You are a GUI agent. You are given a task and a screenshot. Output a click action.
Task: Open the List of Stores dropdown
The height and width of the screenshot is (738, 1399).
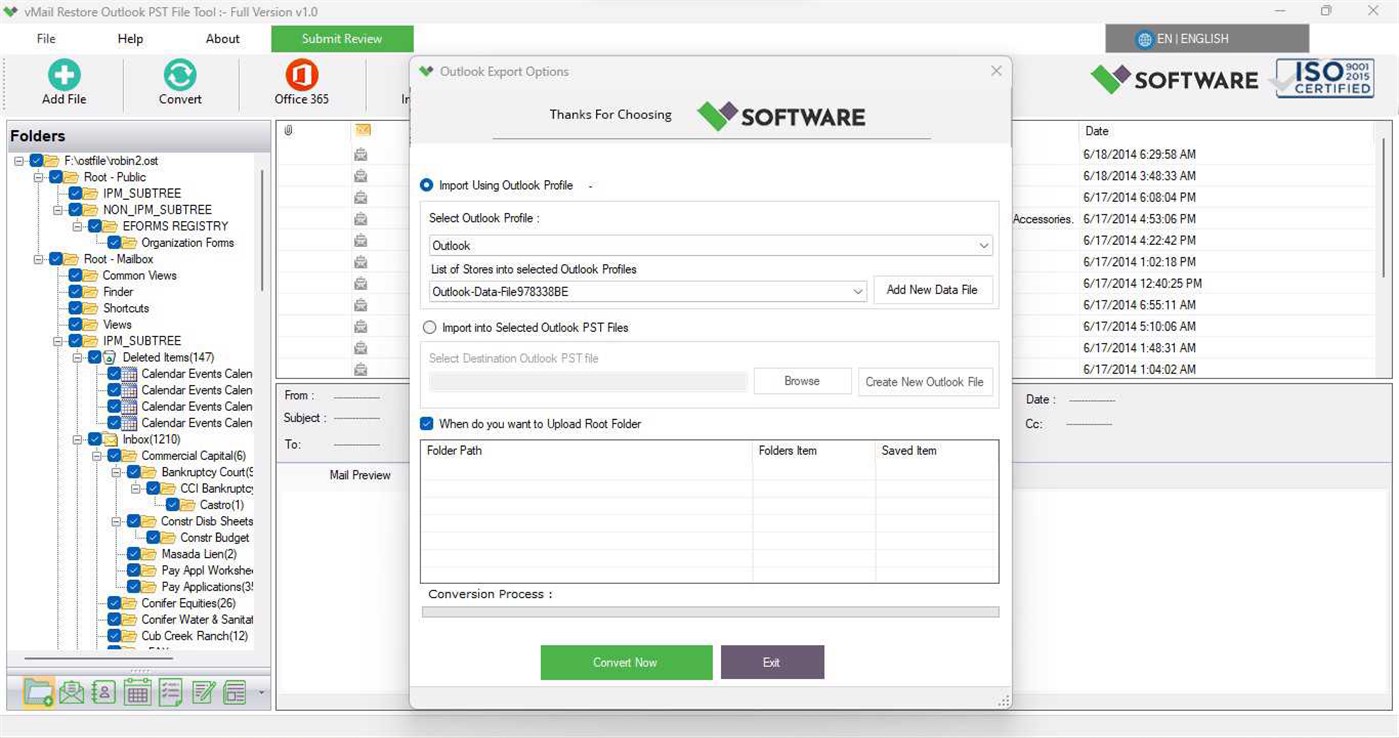pyautogui.click(x=857, y=290)
